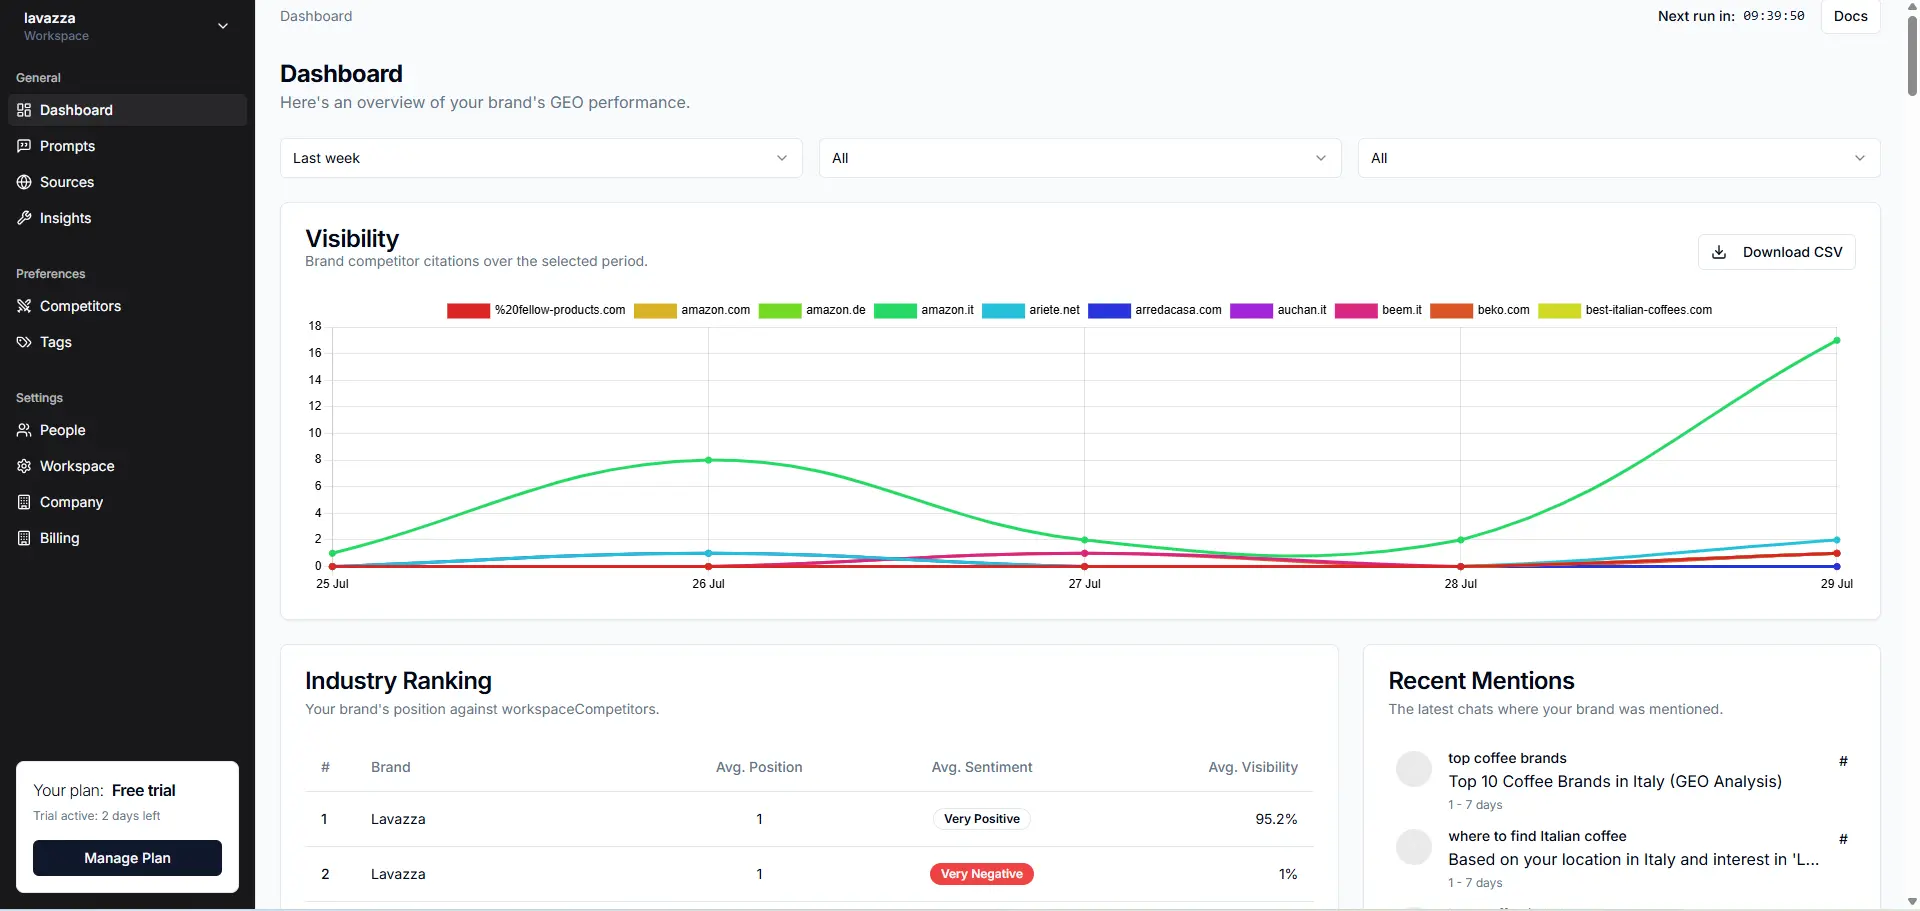Open the Sources page
Screen dimensions: 1920x911
tap(127, 182)
